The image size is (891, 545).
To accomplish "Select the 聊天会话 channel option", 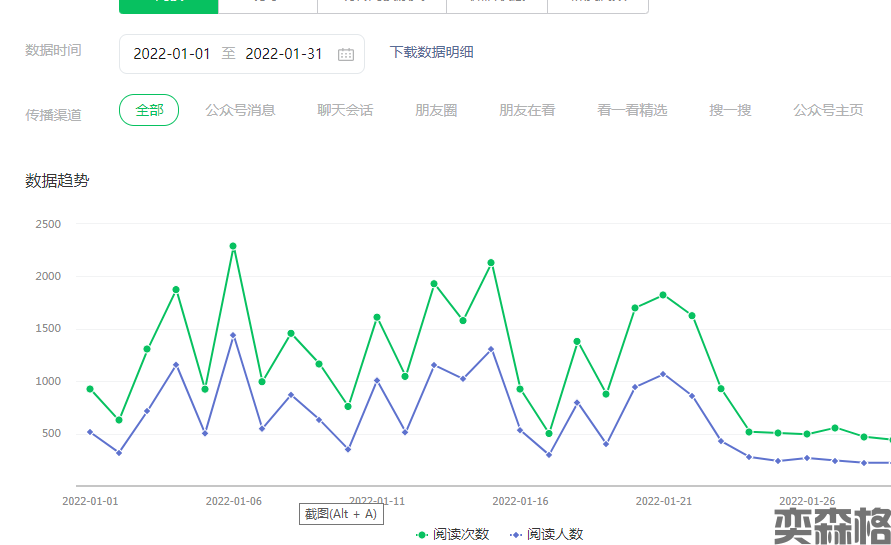I will [x=345, y=110].
